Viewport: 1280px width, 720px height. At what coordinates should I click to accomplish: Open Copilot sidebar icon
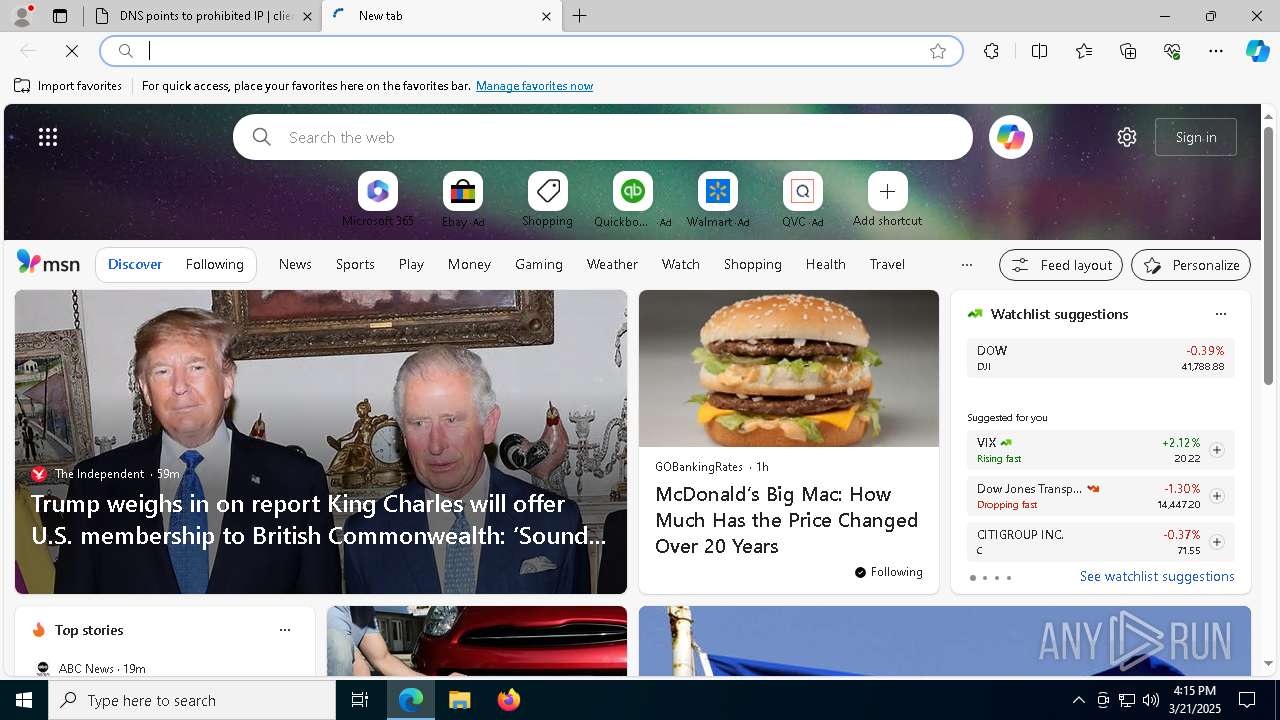1258,51
